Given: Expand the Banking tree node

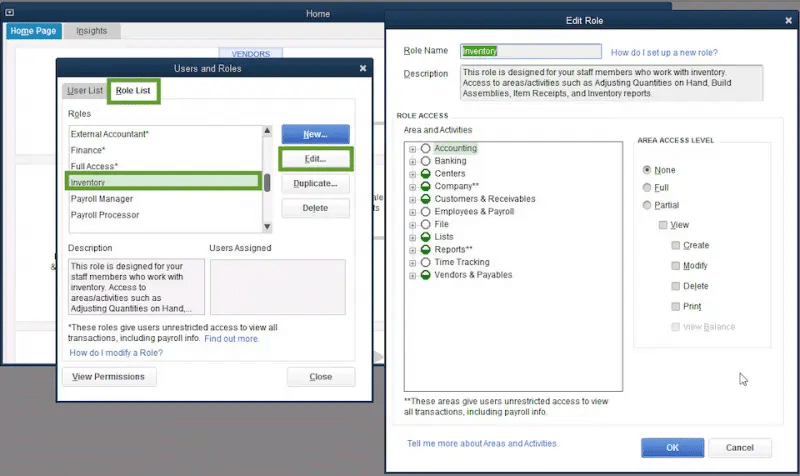Looking at the screenshot, I should tap(412, 162).
